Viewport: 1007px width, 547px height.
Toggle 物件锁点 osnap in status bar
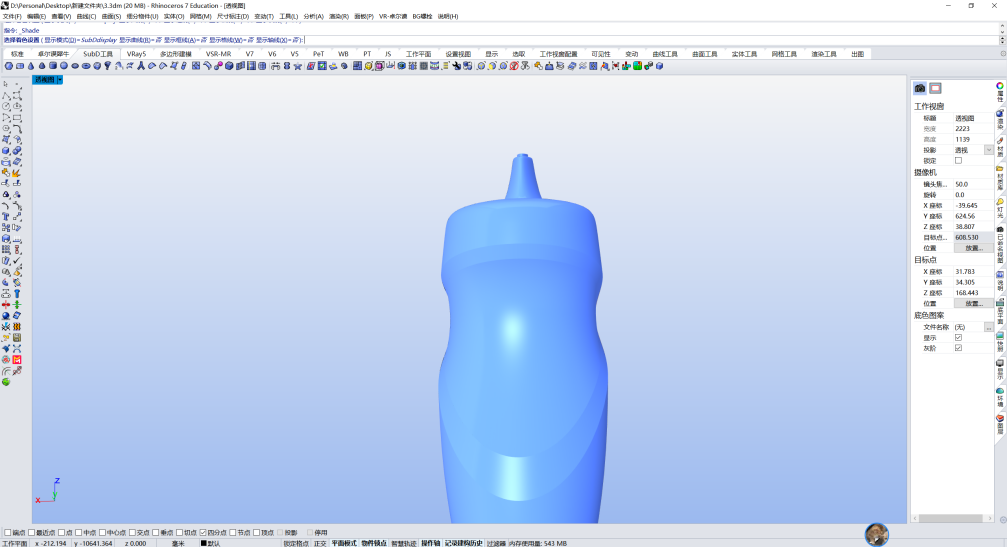(x=374, y=543)
